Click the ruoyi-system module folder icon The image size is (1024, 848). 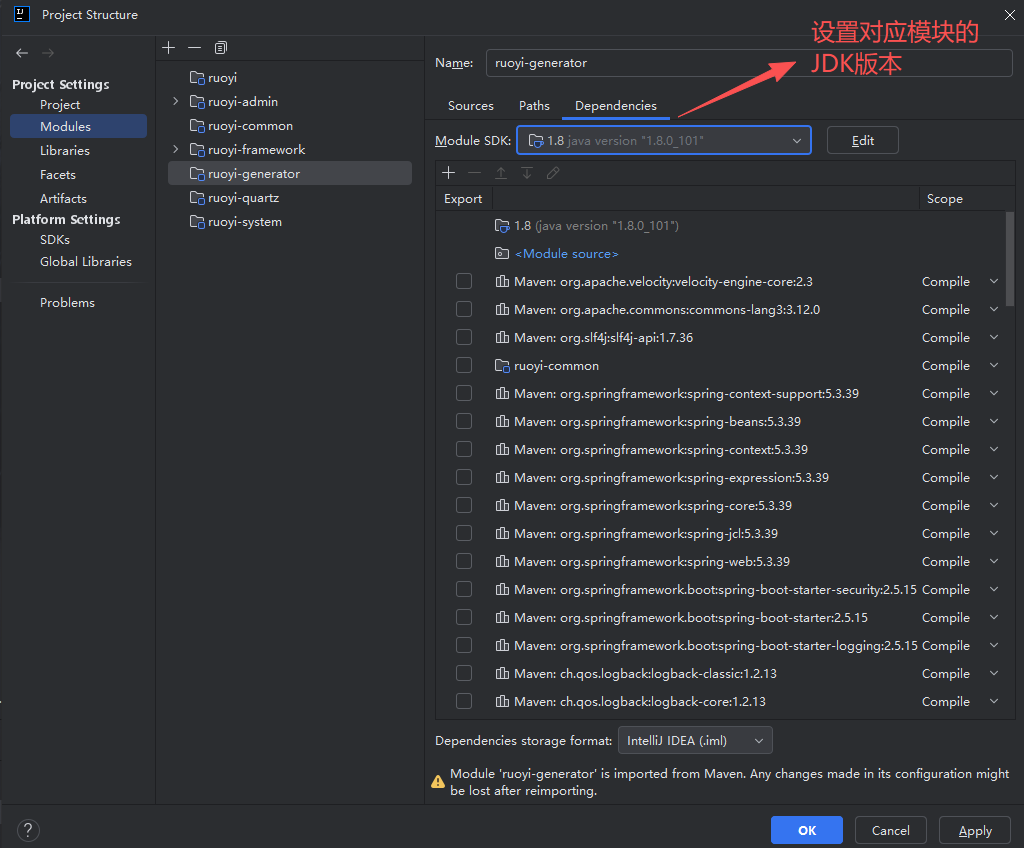coord(197,222)
